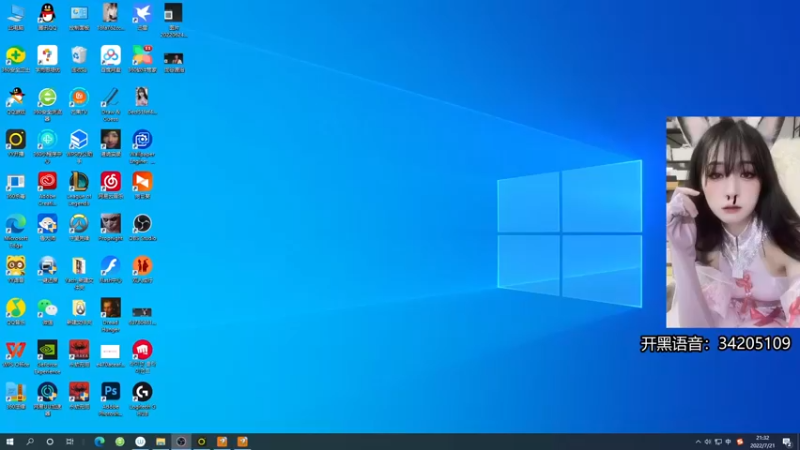Launch Adobe Photoshop Ps shortcut

pyautogui.click(x=111, y=399)
